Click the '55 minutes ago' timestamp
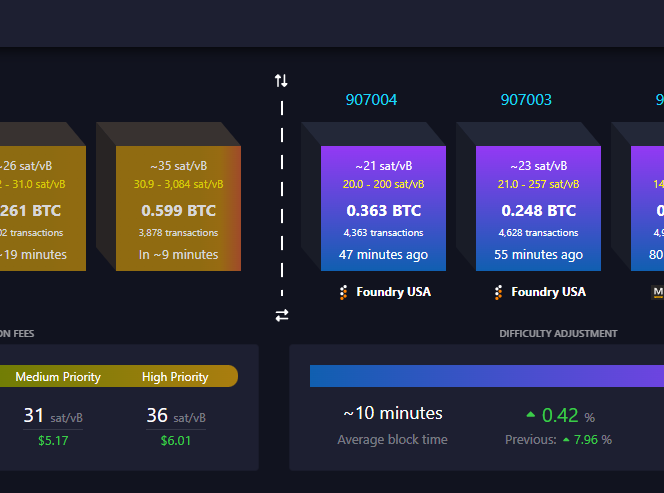The width and height of the screenshot is (664, 493). pos(539,255)
